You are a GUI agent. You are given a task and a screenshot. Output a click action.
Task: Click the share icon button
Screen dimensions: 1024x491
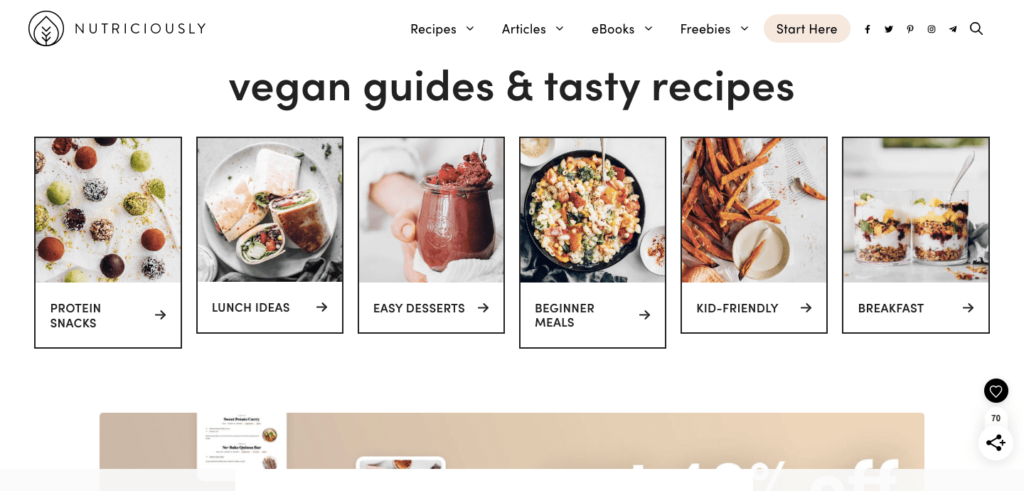995,443
